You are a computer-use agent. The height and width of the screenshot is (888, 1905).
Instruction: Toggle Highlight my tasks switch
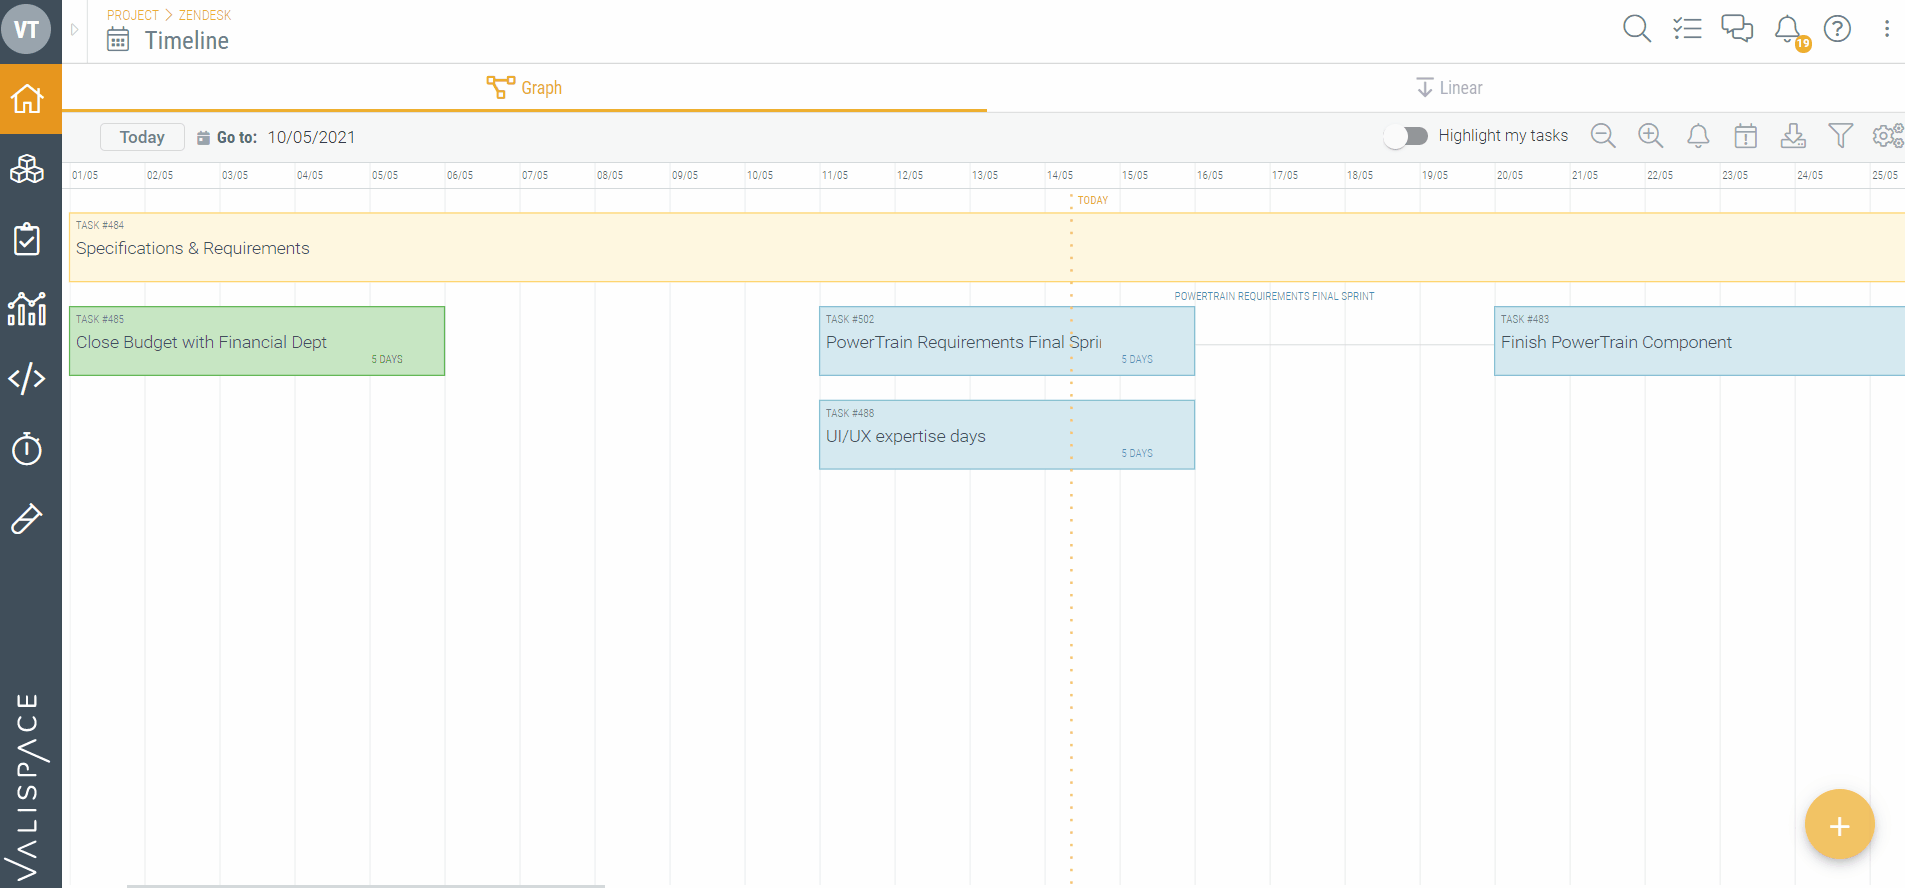click(x=1406, y=136)
